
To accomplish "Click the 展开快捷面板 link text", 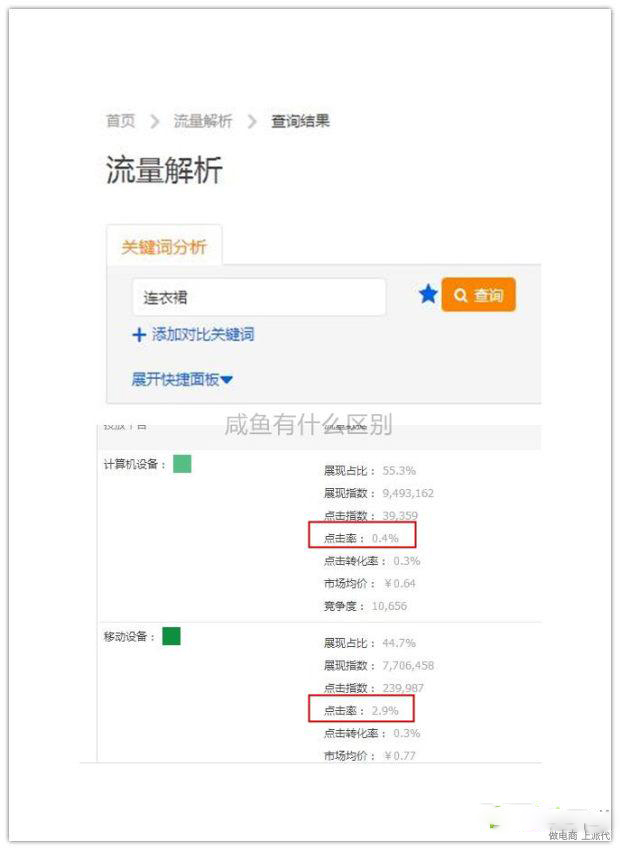I will click(x=175, y=379).
